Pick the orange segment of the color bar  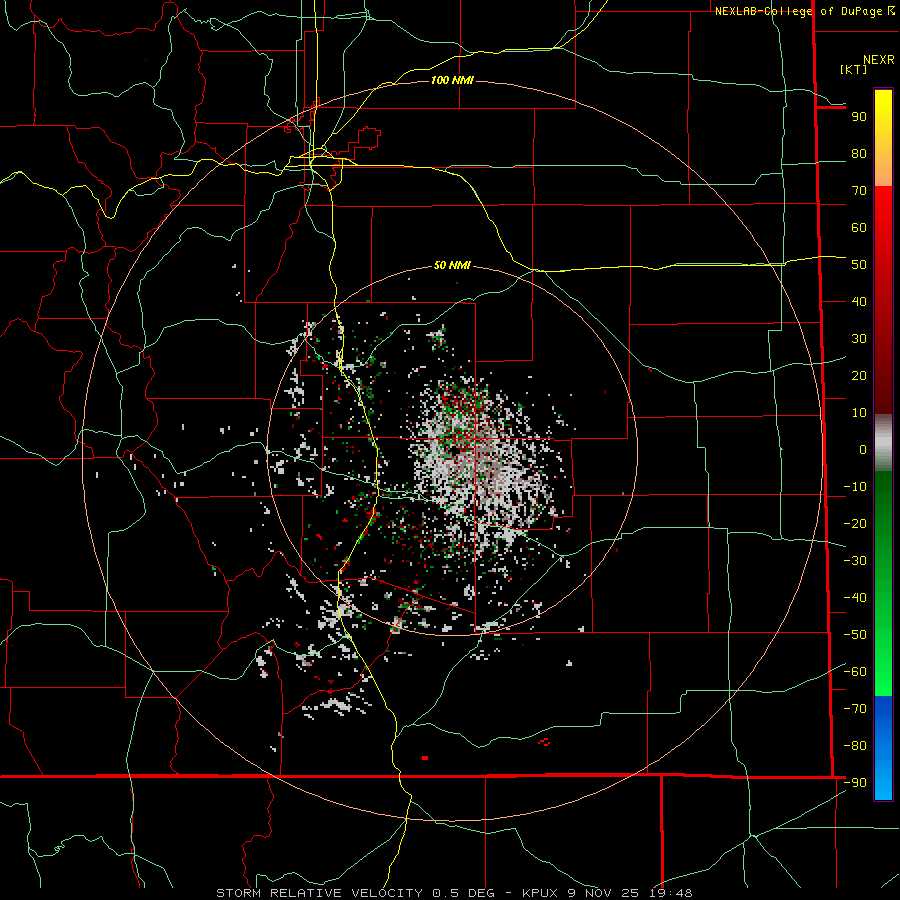[x=883, y=170]
